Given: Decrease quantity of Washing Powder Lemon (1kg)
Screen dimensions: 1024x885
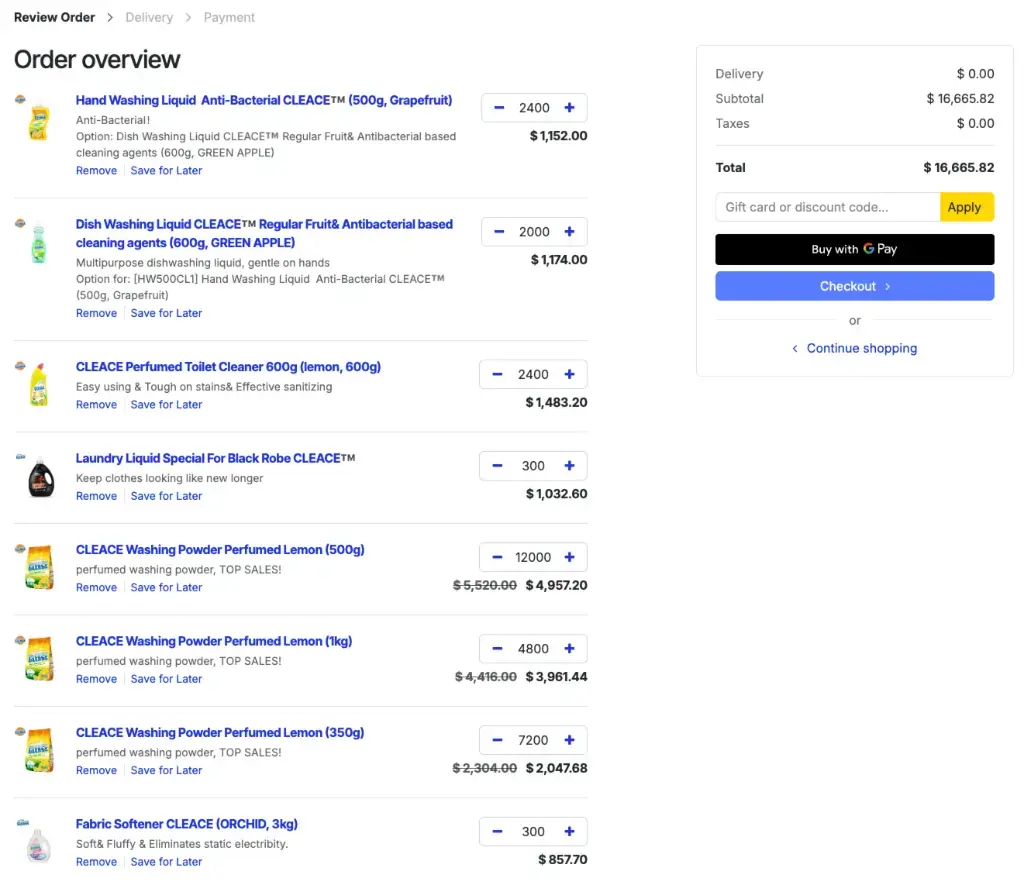Looking at the screenshot, I should 498,649.
